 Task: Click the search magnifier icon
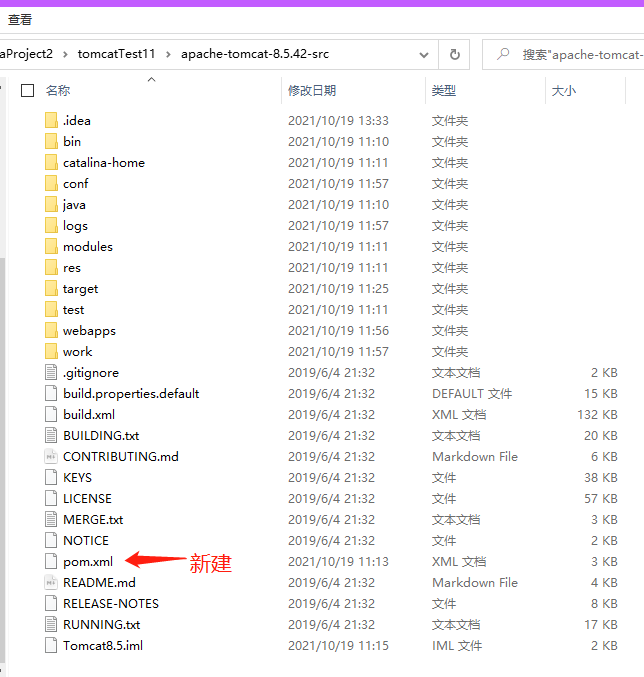503,54
